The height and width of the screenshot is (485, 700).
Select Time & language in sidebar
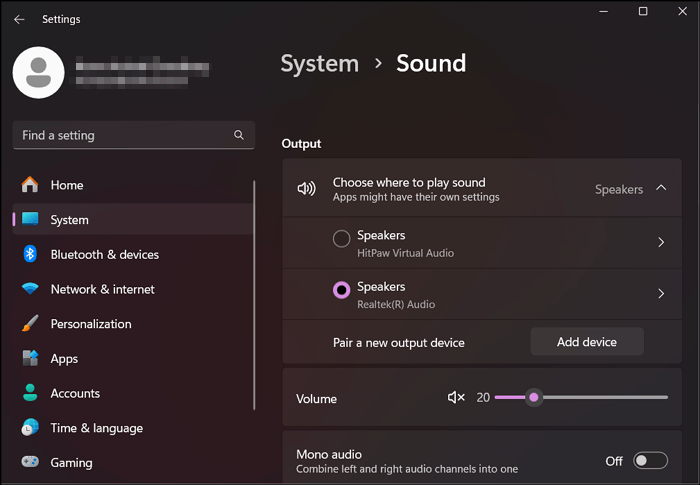point(96,428)
